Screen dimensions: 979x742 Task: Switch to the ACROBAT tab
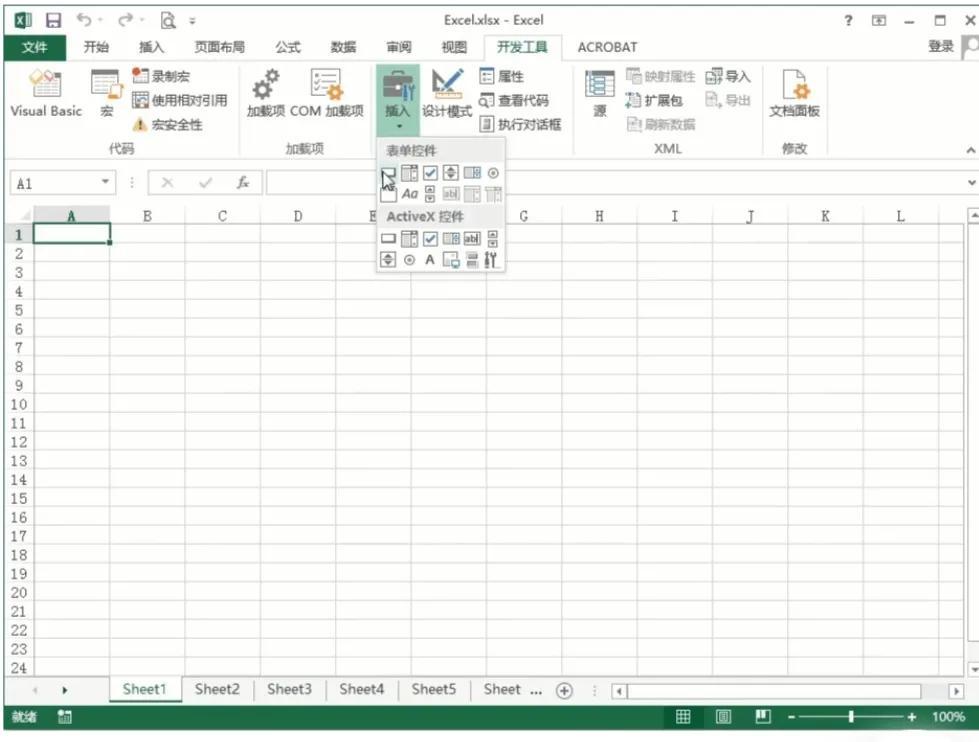[x=608, y=47]
